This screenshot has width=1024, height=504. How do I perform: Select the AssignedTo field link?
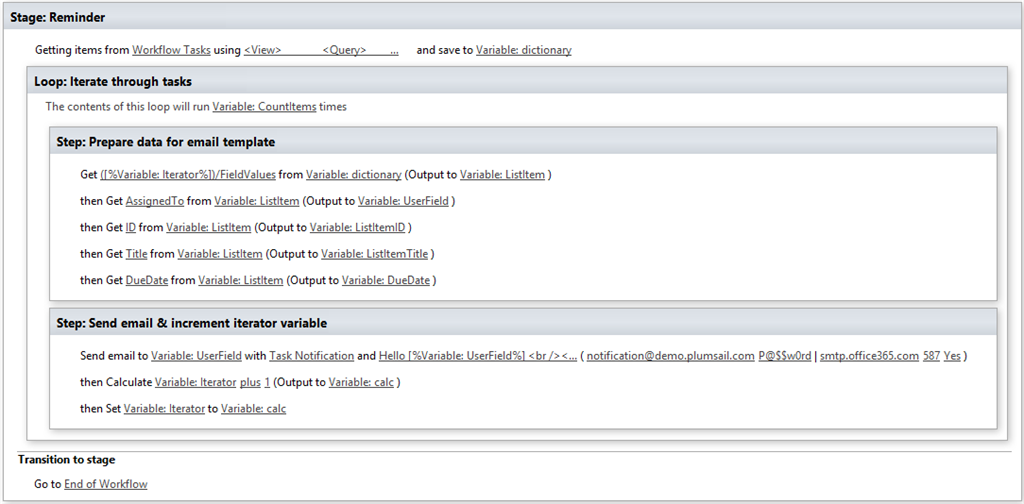coord(155,201)
